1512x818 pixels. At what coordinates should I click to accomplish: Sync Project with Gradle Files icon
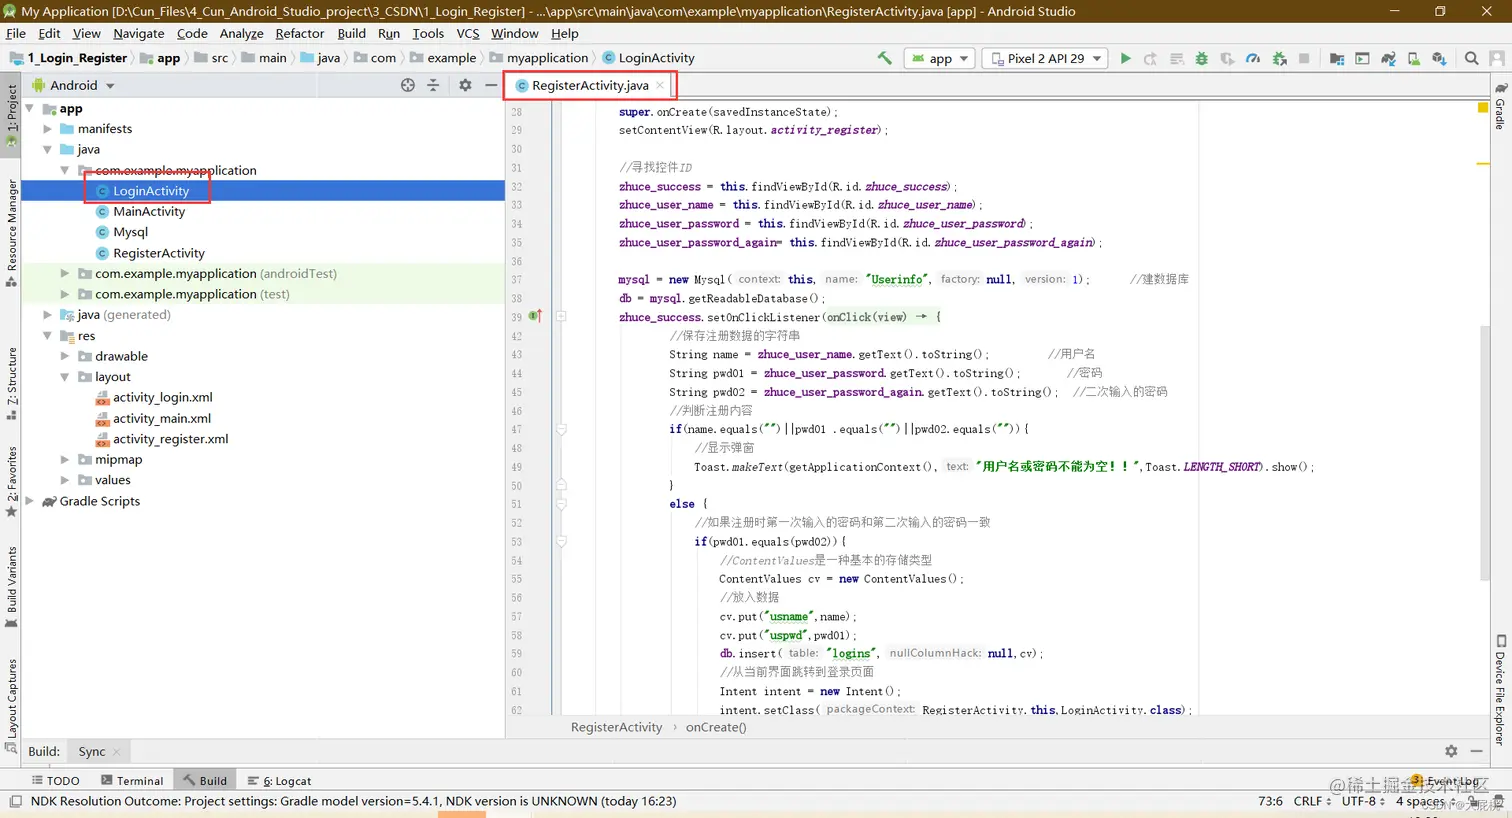1388,58
